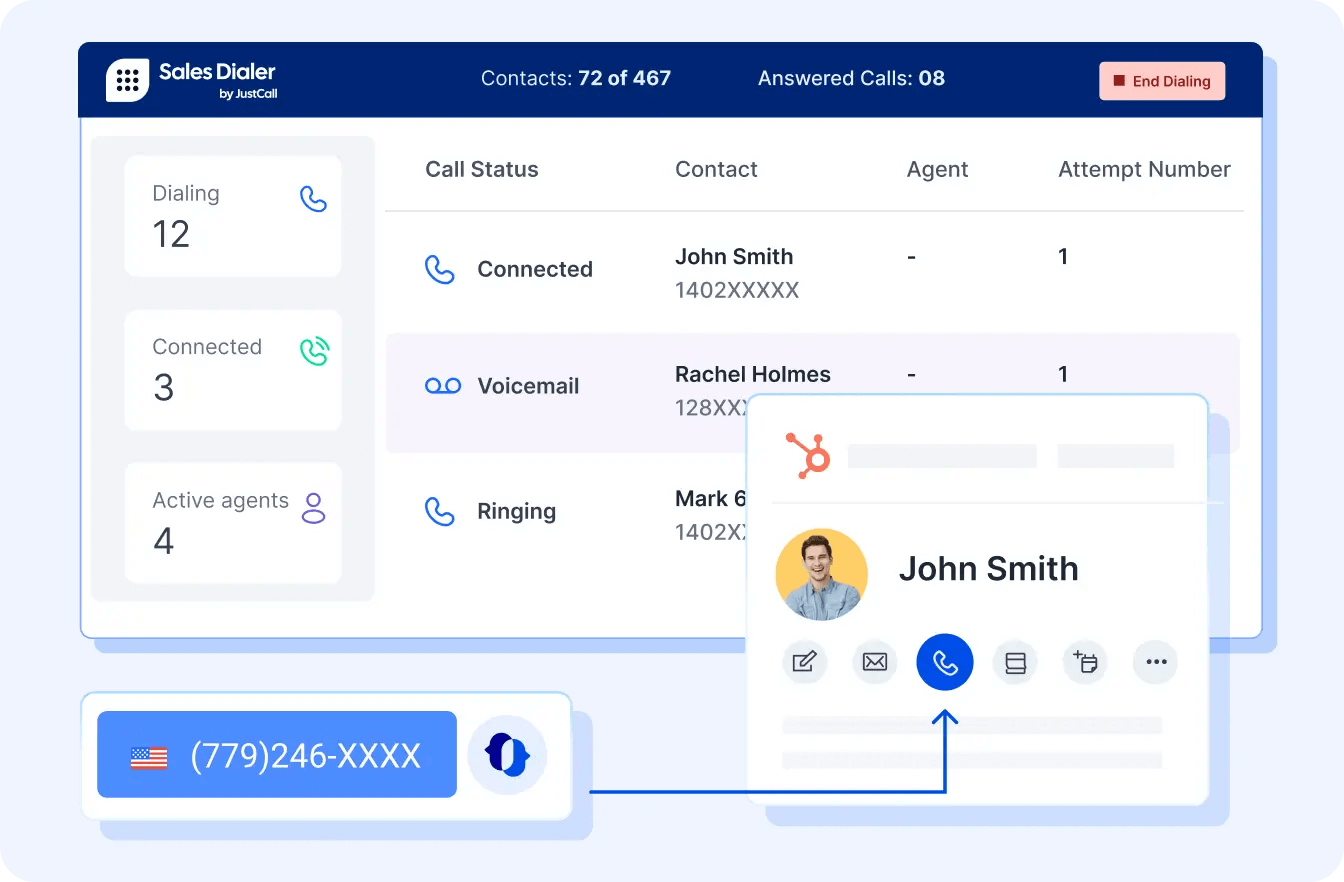Click the Sales Dialer grid logo
The width and height of the screenshot is (1344, 882).
[x=127, y=79]
